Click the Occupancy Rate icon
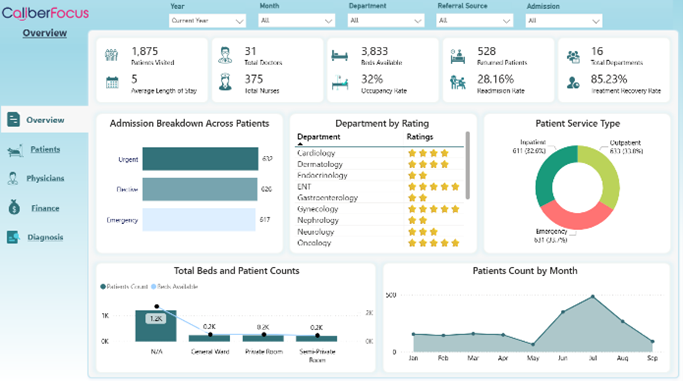 pos(340,82)
